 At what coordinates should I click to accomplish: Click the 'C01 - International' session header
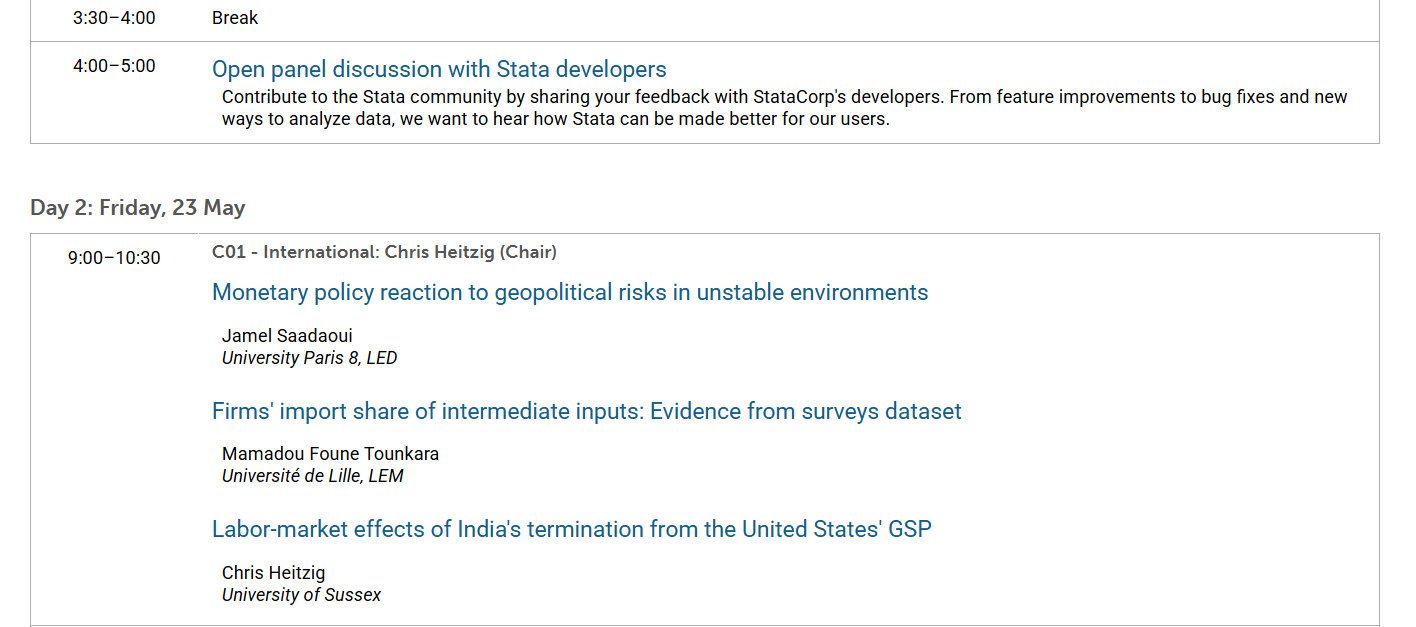click(x=384, y=252)
